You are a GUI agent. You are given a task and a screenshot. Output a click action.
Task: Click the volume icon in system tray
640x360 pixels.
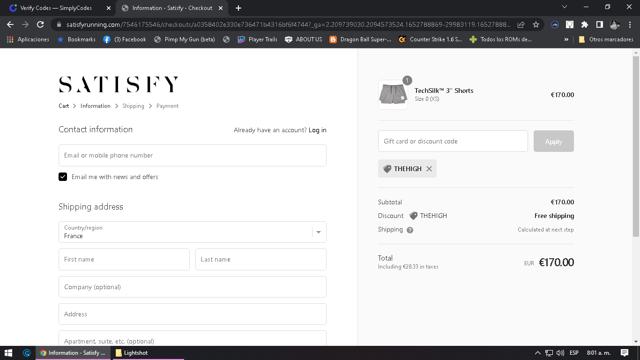pyautogui.click(x=560, y=353)
